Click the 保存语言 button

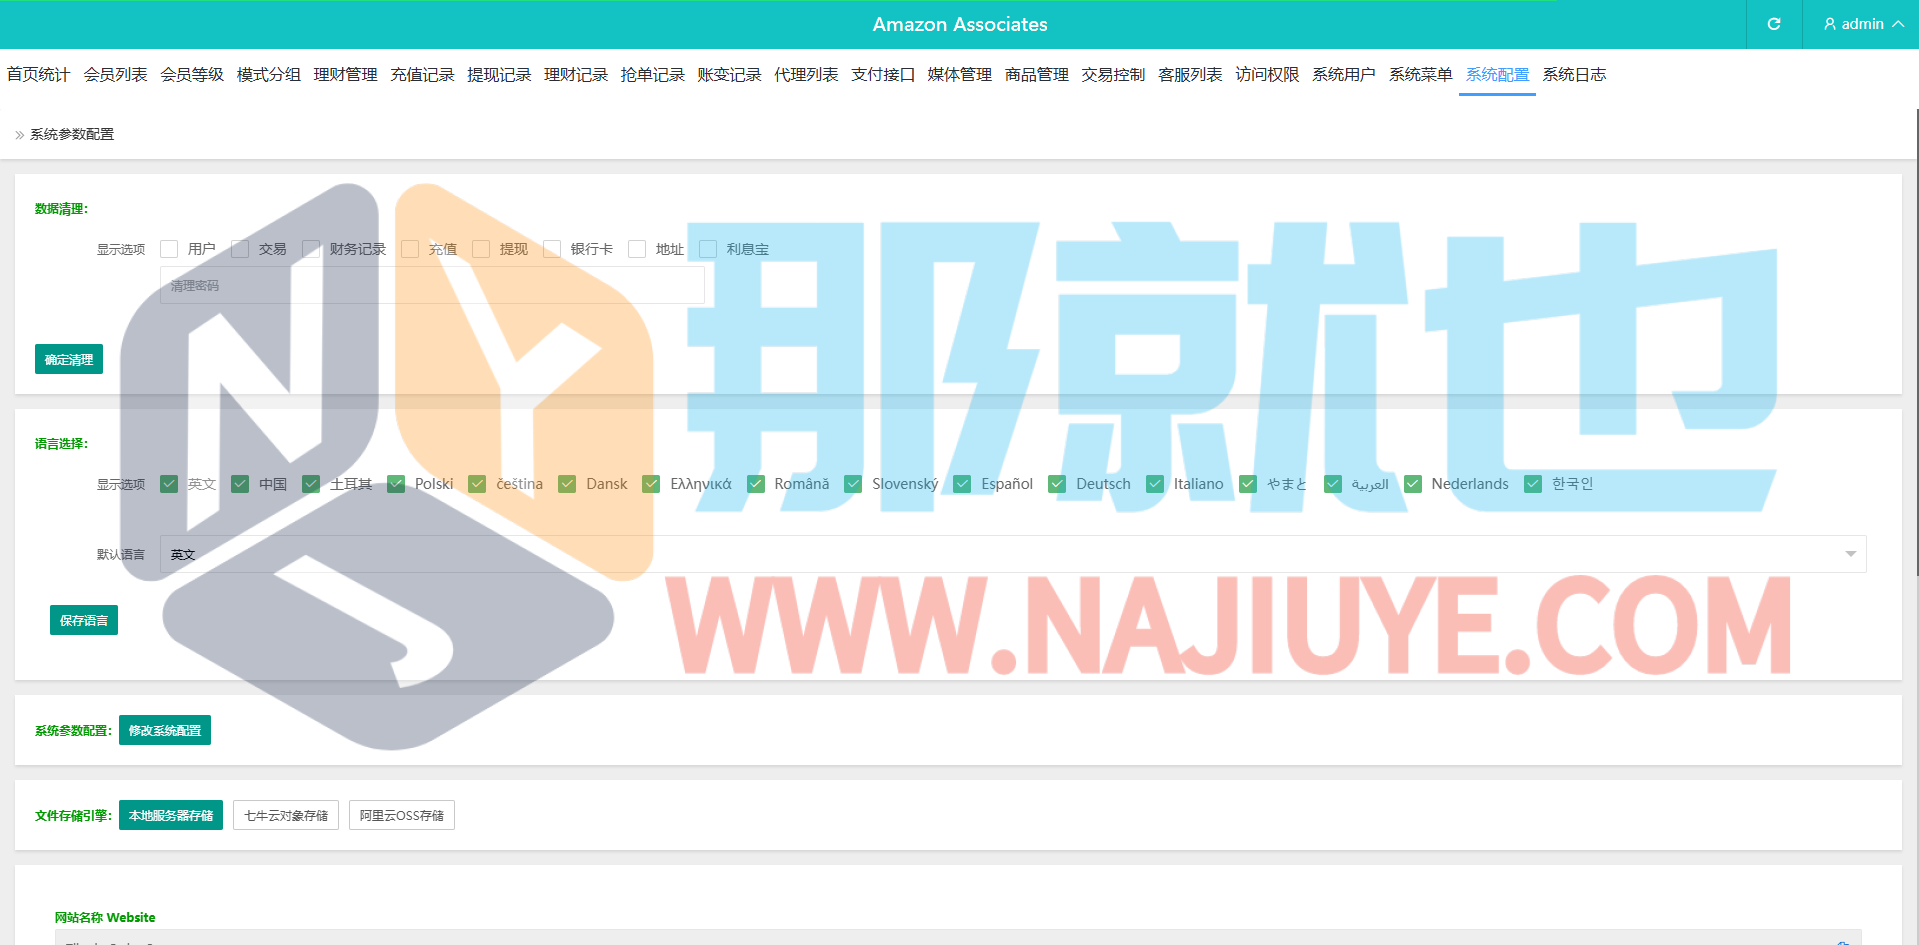(84, 620)
